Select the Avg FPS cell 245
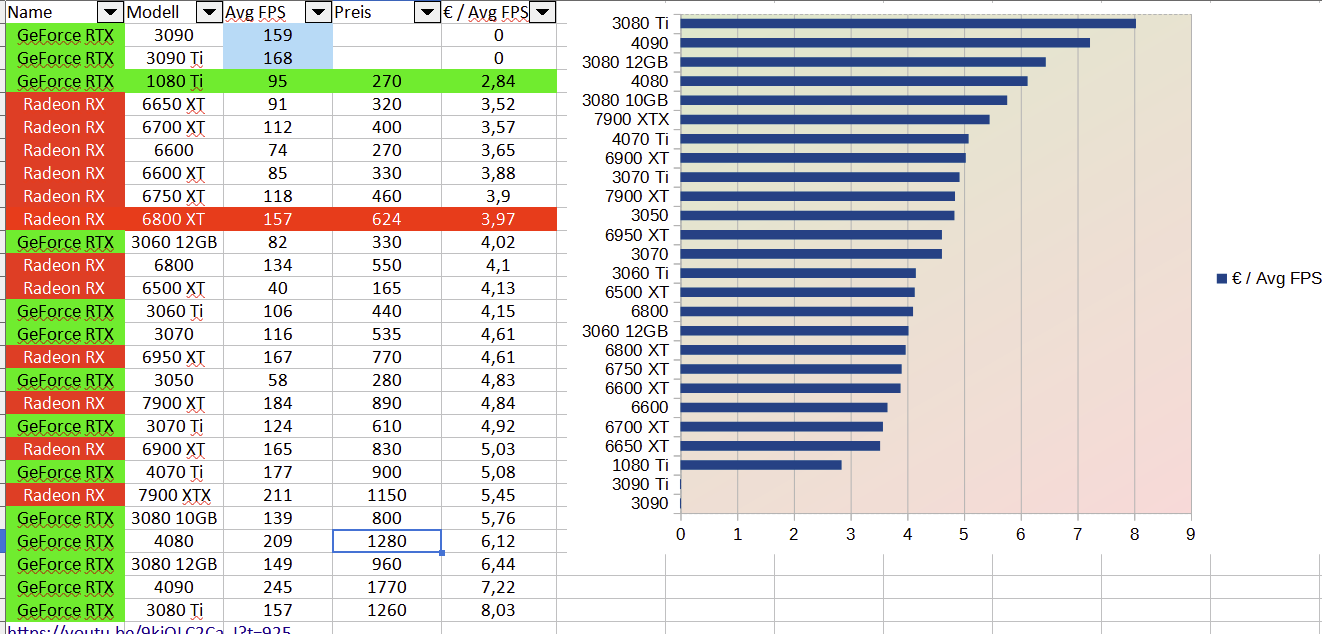 click(x=278, y=587)
